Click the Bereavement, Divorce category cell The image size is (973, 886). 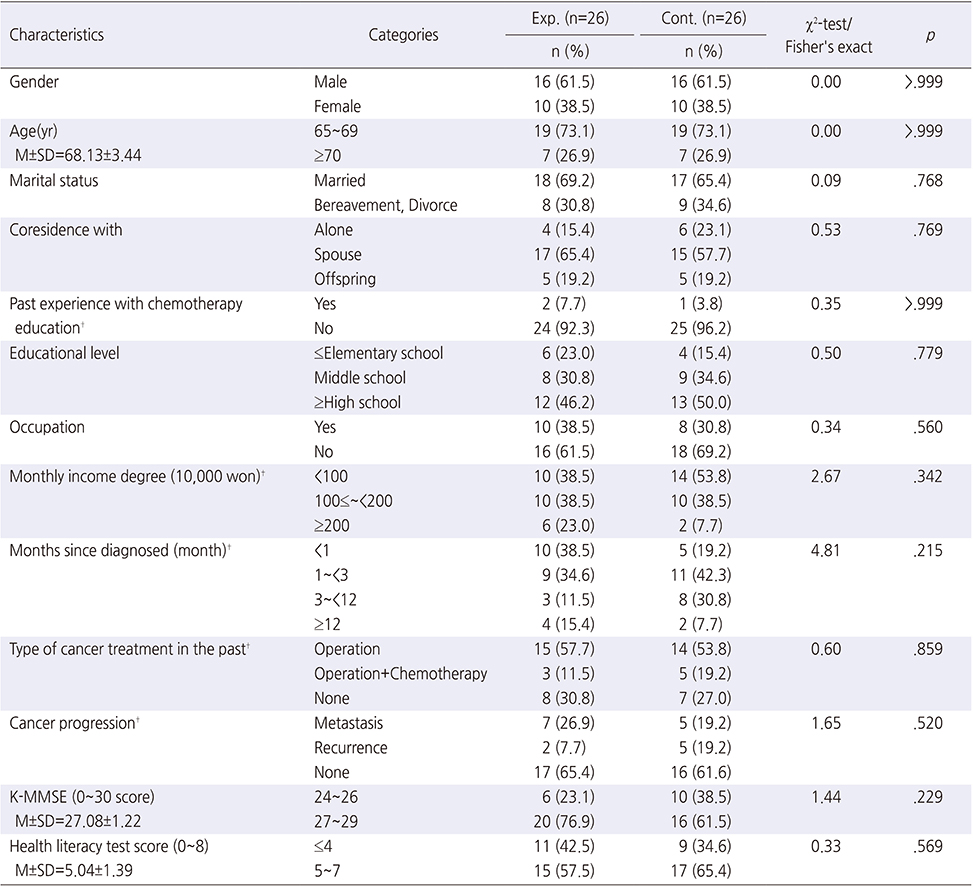385,205
